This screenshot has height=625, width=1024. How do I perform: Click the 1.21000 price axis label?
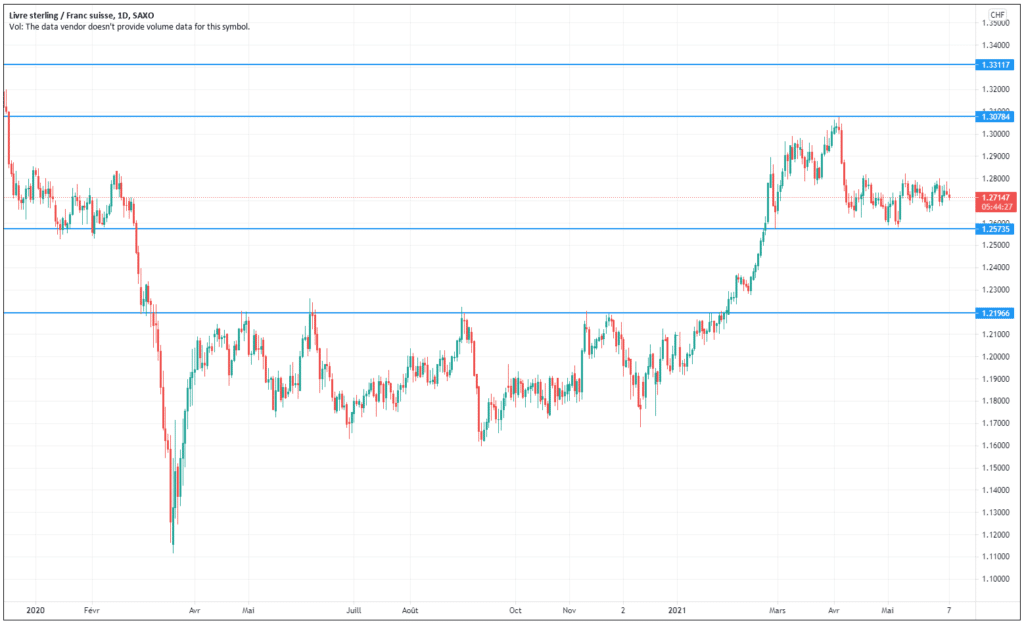tap(996, 334)
